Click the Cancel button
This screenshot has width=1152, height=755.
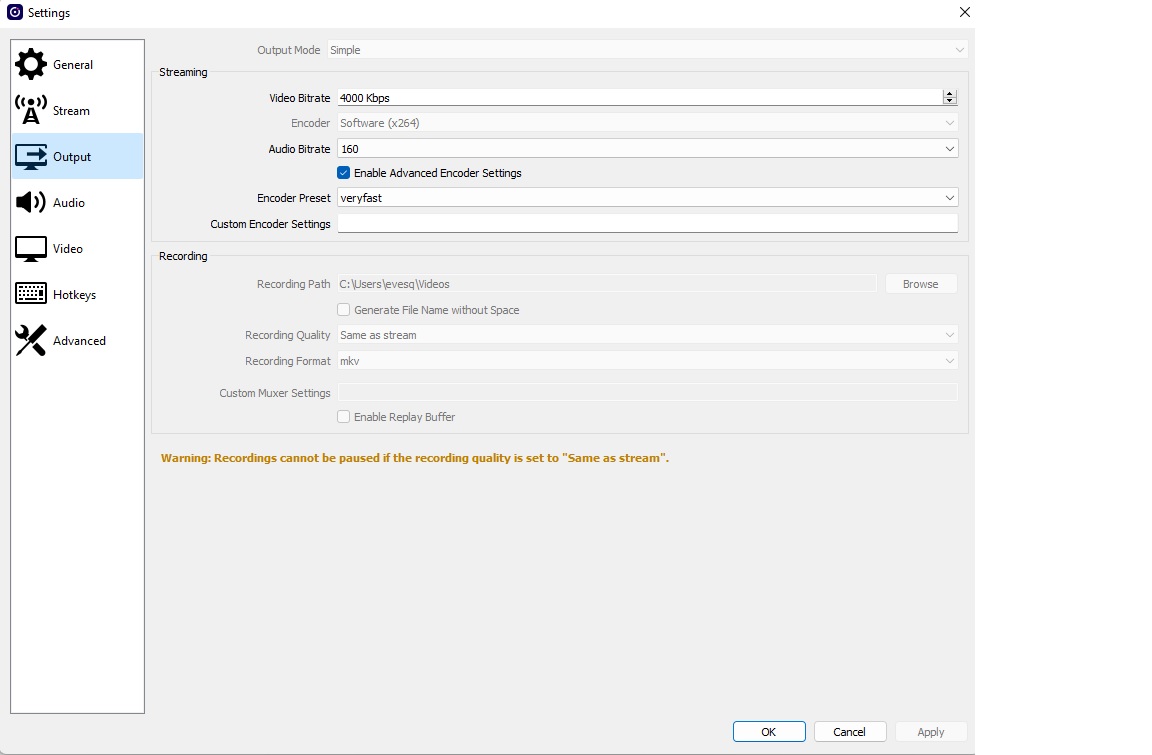coord(849,732)
